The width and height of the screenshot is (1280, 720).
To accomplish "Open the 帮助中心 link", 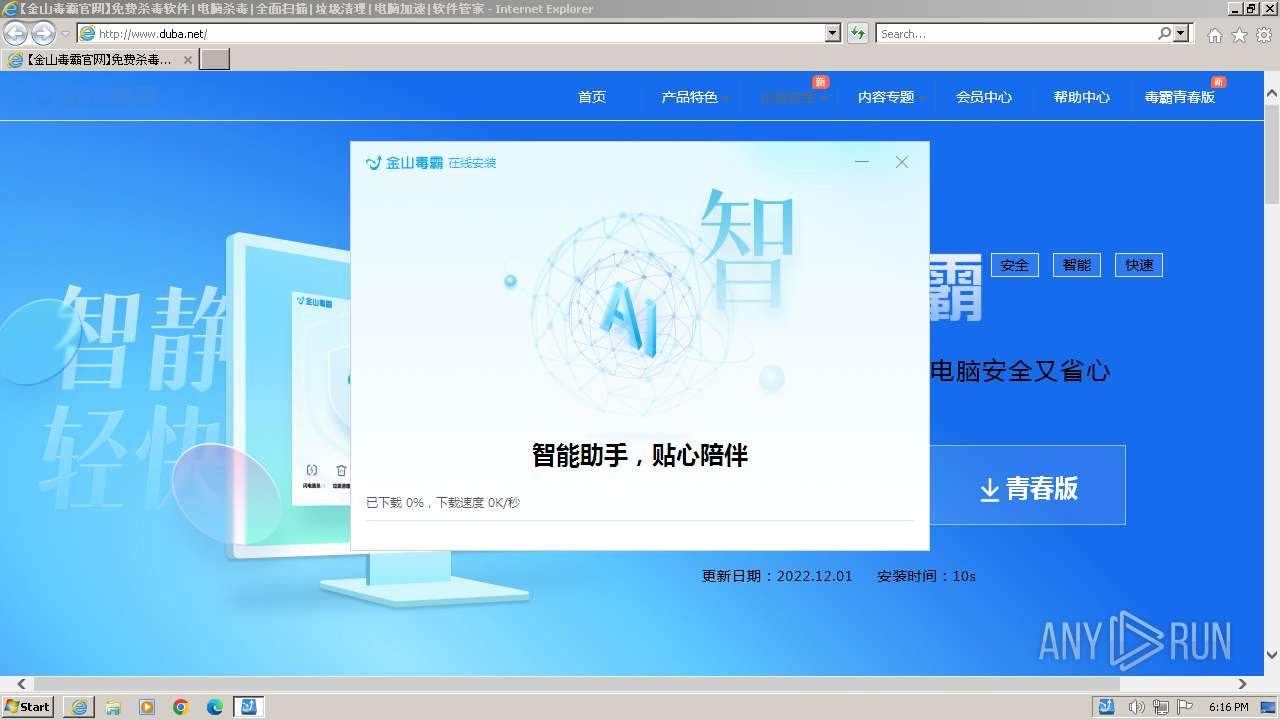I will (1082, 97).
